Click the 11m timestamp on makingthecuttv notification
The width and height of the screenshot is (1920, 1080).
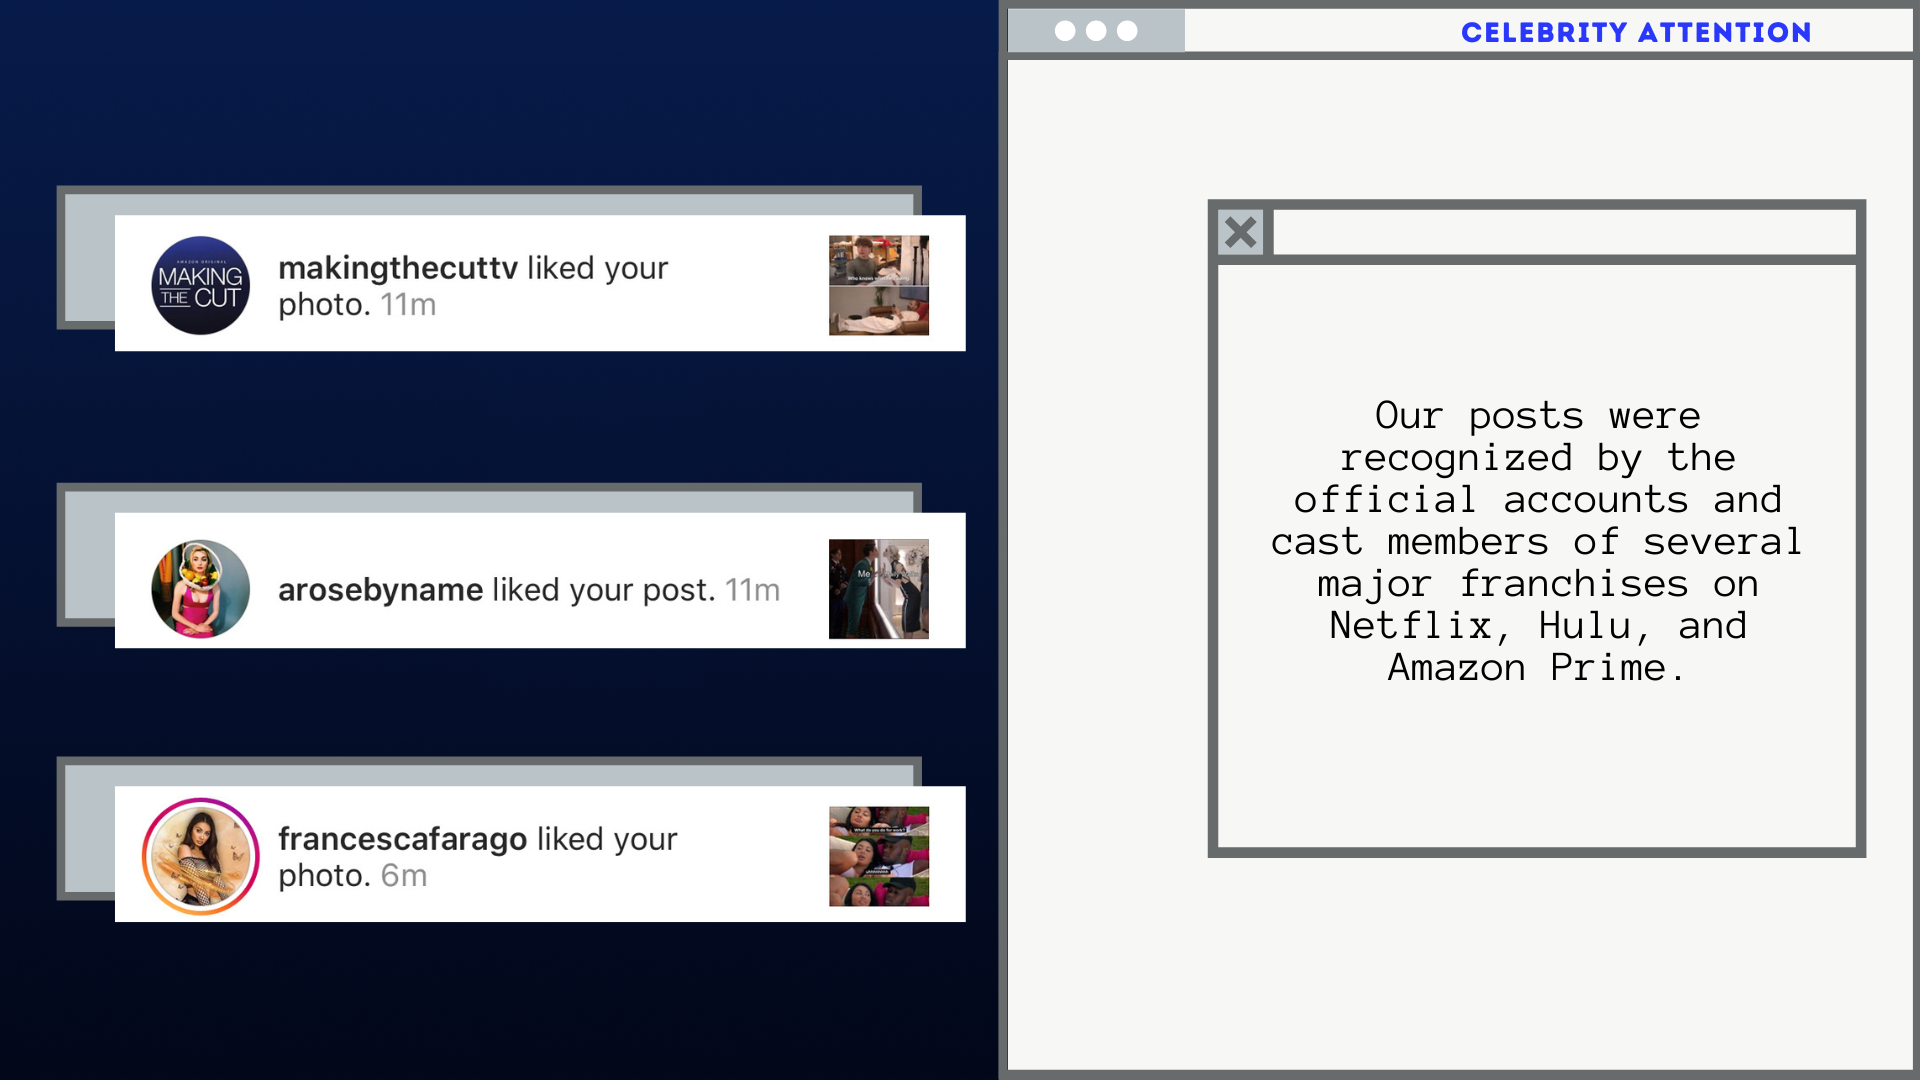[x=408, y=305]
